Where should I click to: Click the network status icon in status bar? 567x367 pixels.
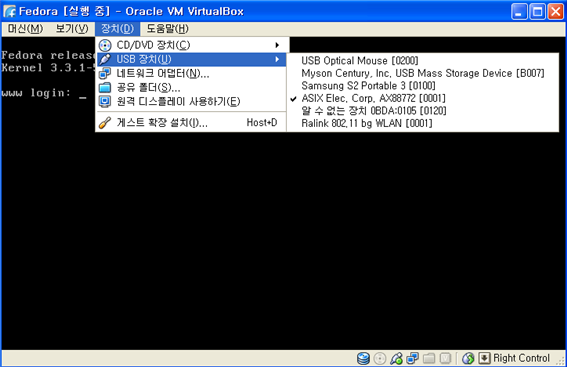[x=413, y=358]
